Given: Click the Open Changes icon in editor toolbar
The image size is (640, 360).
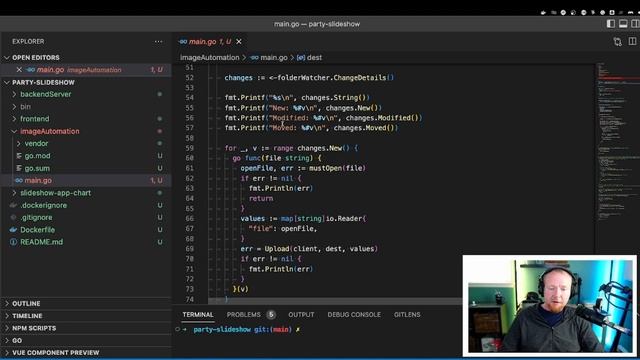Looking at the screenshot, I should [x=618, y=42].
